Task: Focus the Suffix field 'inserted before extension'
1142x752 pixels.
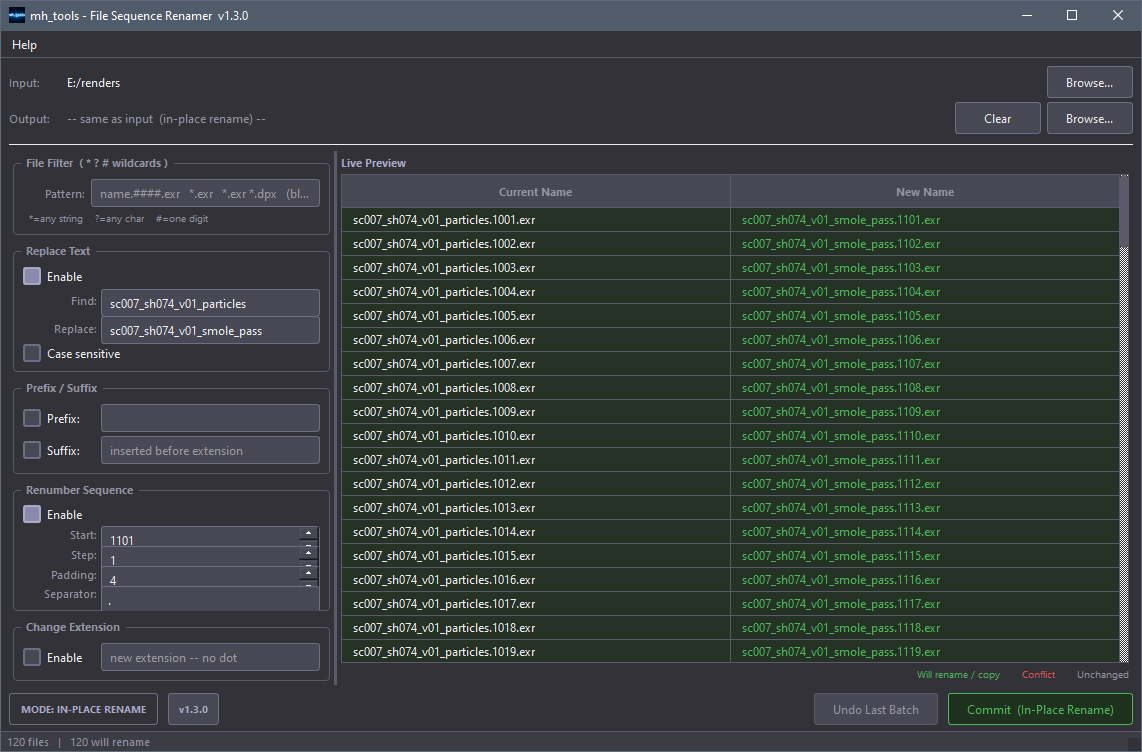Action: pos(210,451)
